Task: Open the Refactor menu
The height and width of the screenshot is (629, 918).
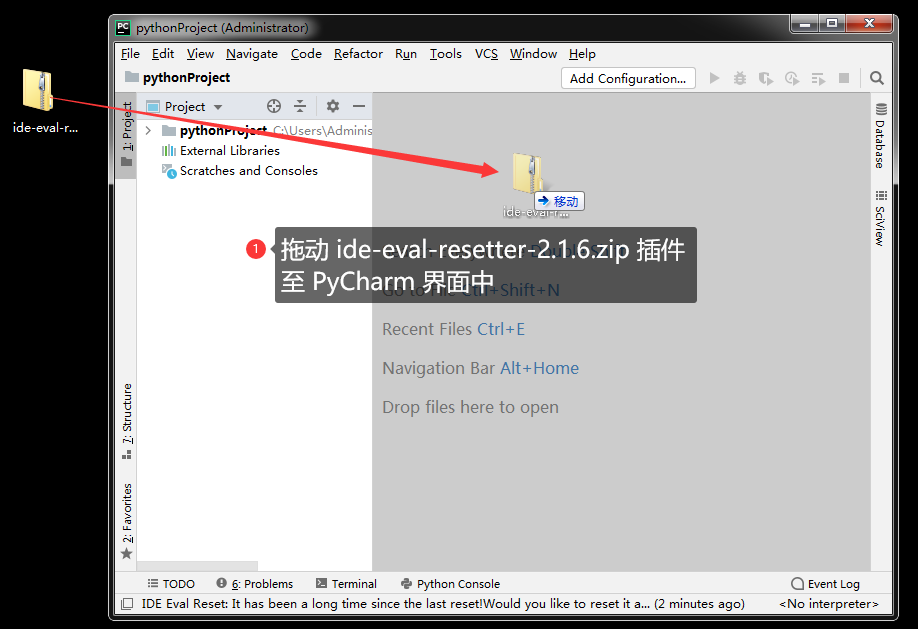Action: (358, 54)
